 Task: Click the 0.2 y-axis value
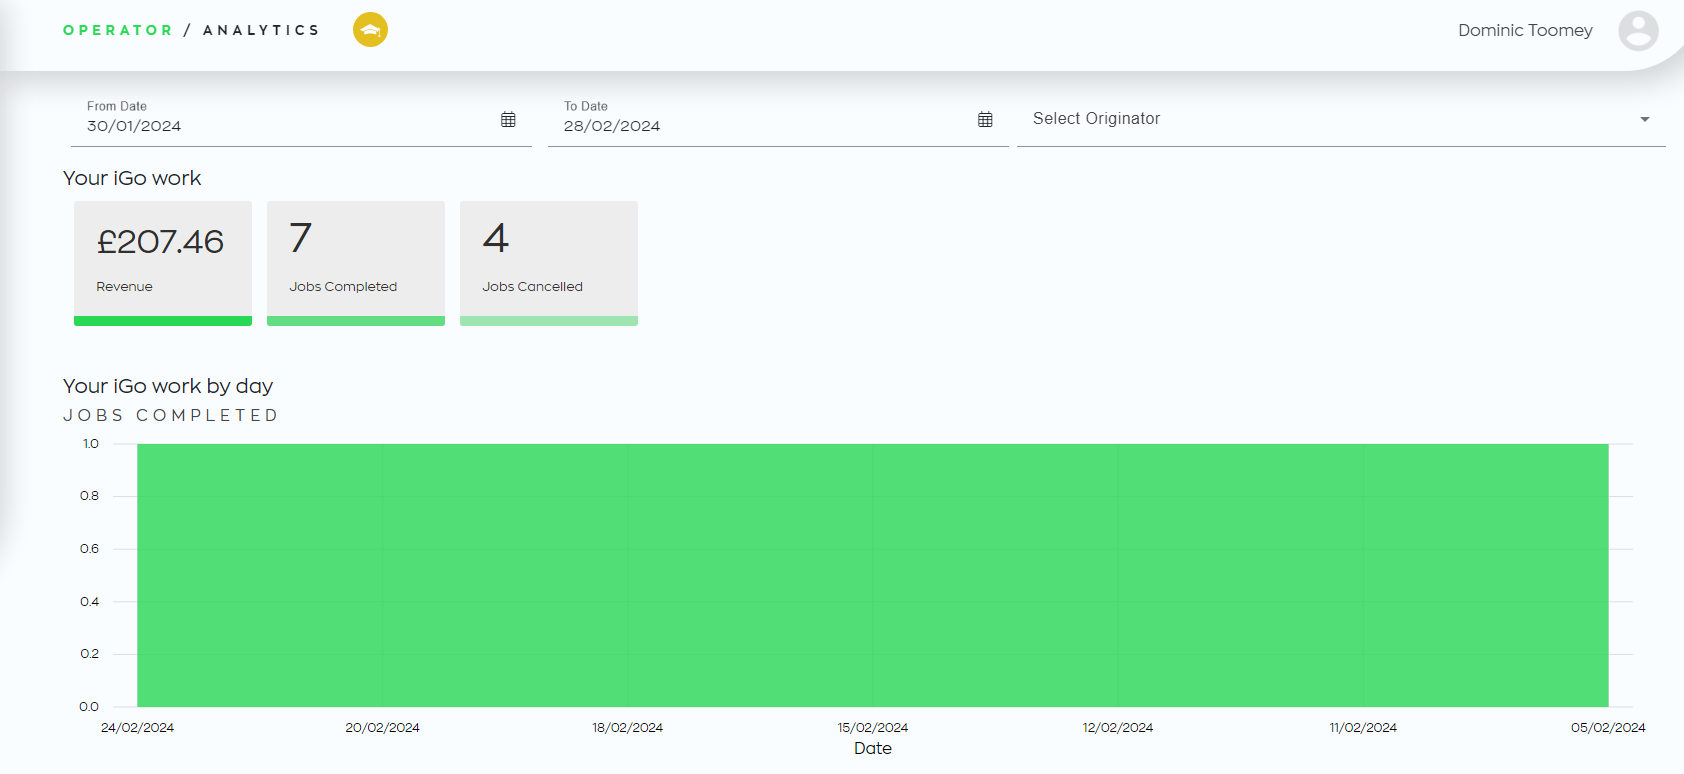tap(90, 653)
